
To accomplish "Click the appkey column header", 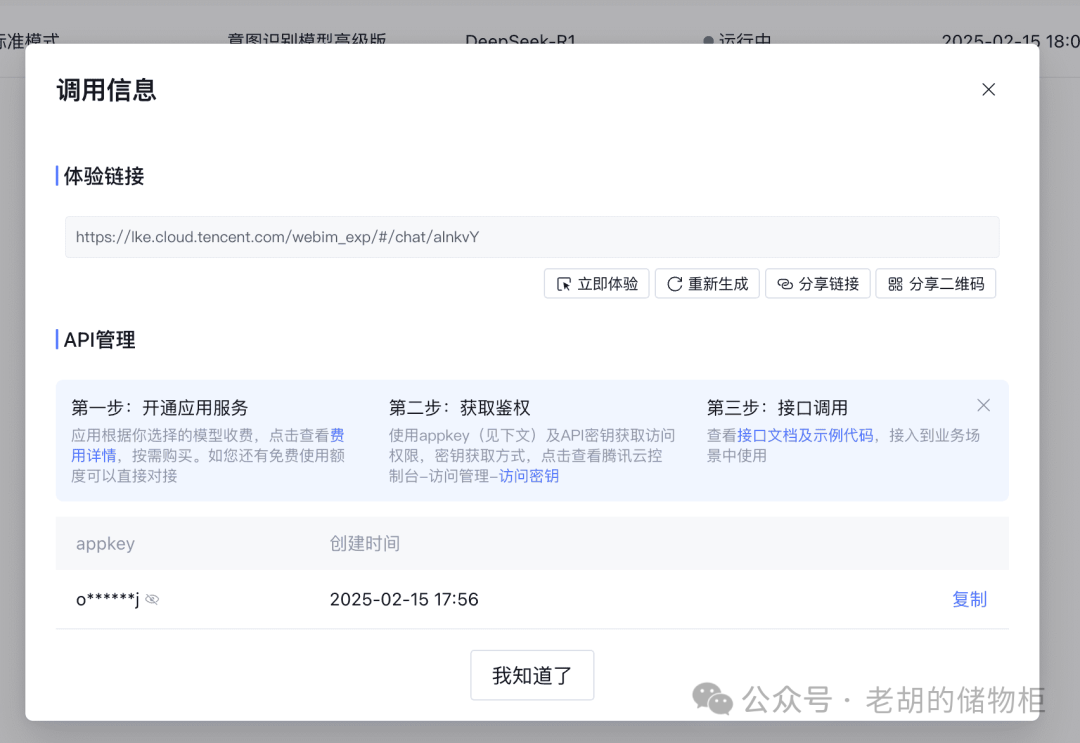I will coord(105,544).
